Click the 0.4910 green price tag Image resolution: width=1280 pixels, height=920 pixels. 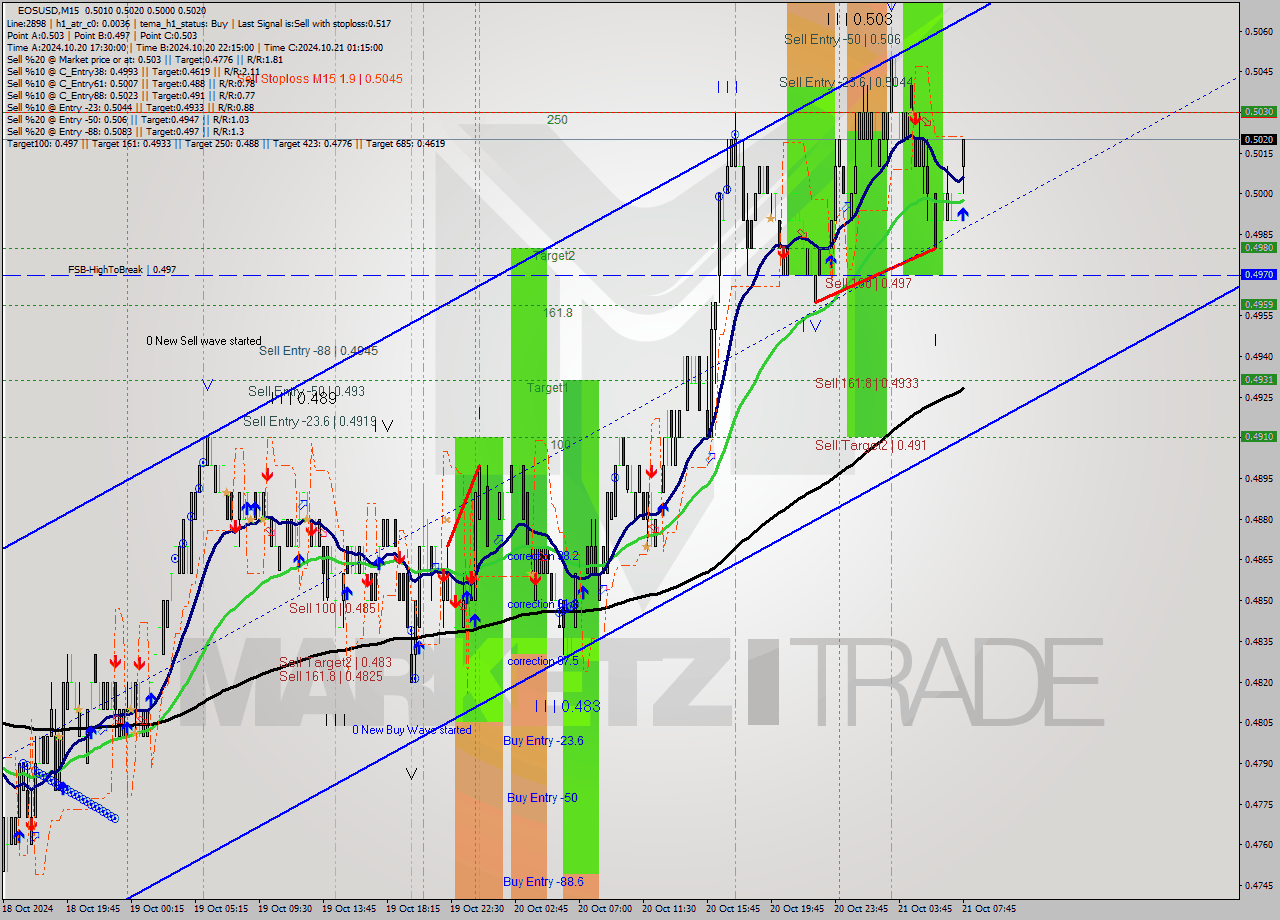coord(1257,436)
